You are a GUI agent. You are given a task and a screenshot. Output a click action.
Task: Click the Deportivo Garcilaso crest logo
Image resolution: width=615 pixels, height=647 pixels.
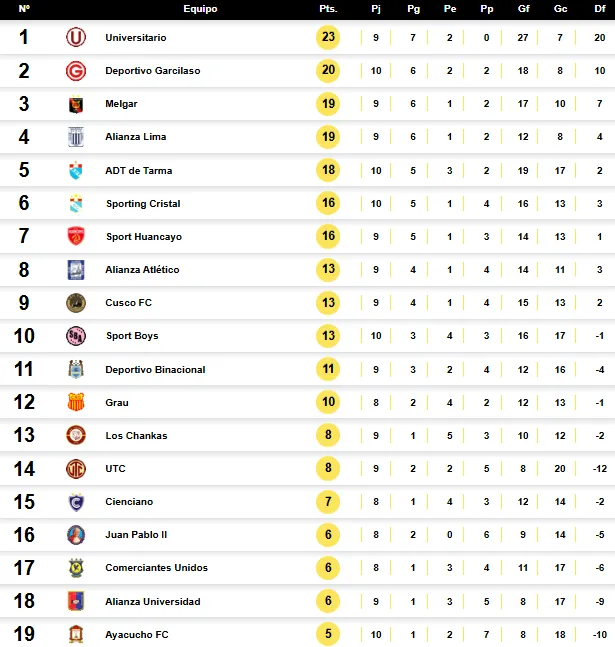click(x=76, y=71)
